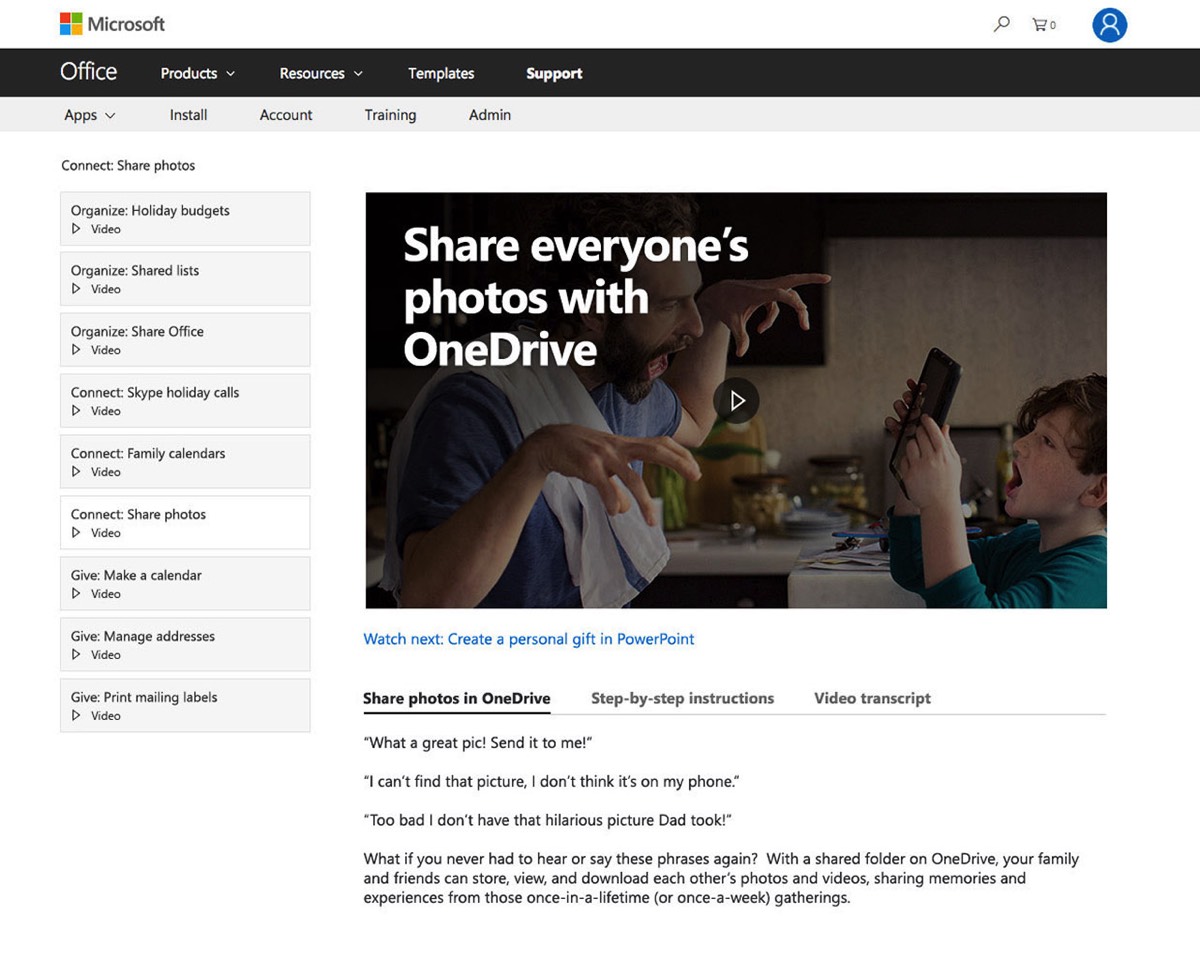Click play icon under Holiday budgets
The image size is (1200, 960).
(x=76, y=229)
